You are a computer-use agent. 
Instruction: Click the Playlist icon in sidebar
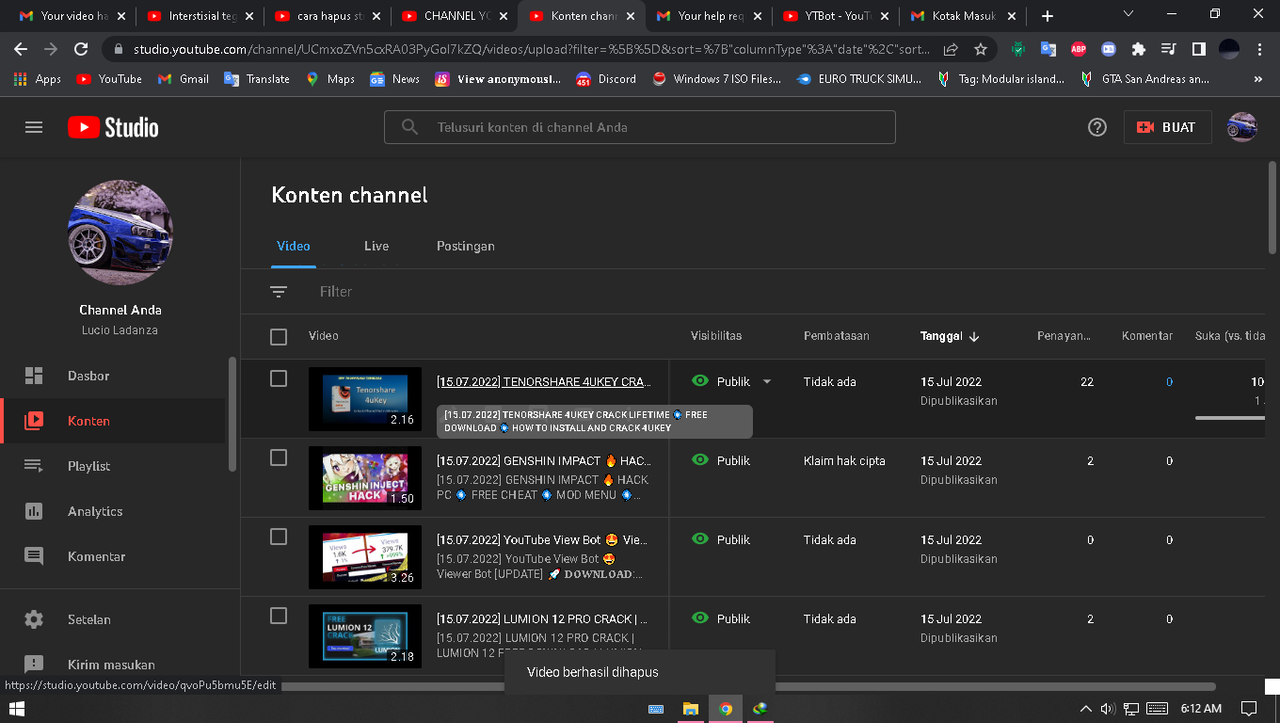[34, 466]
